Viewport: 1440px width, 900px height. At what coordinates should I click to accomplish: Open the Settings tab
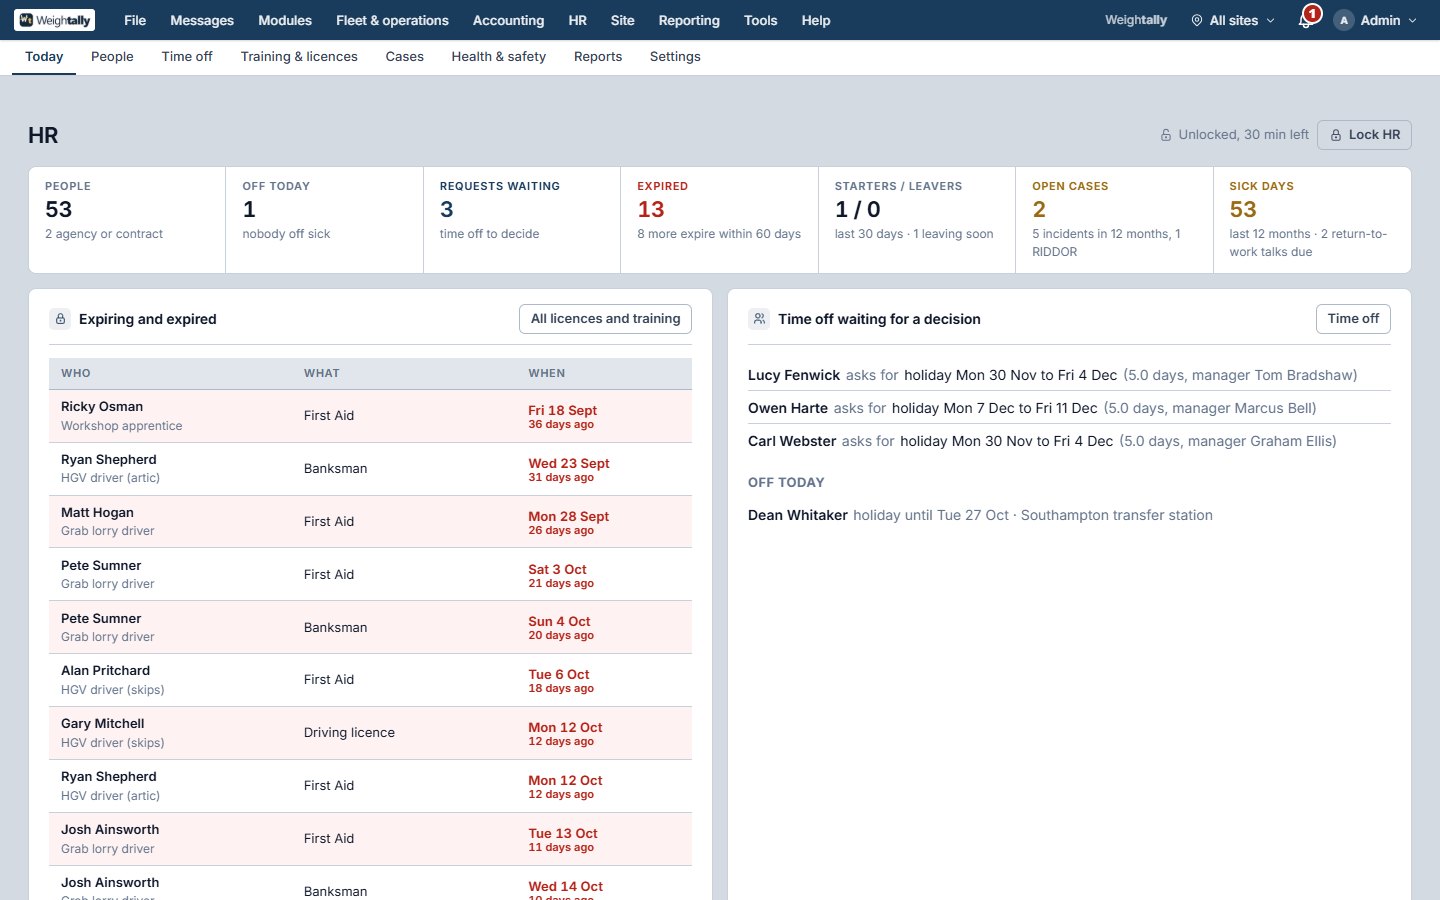click(x=675, y=57)
